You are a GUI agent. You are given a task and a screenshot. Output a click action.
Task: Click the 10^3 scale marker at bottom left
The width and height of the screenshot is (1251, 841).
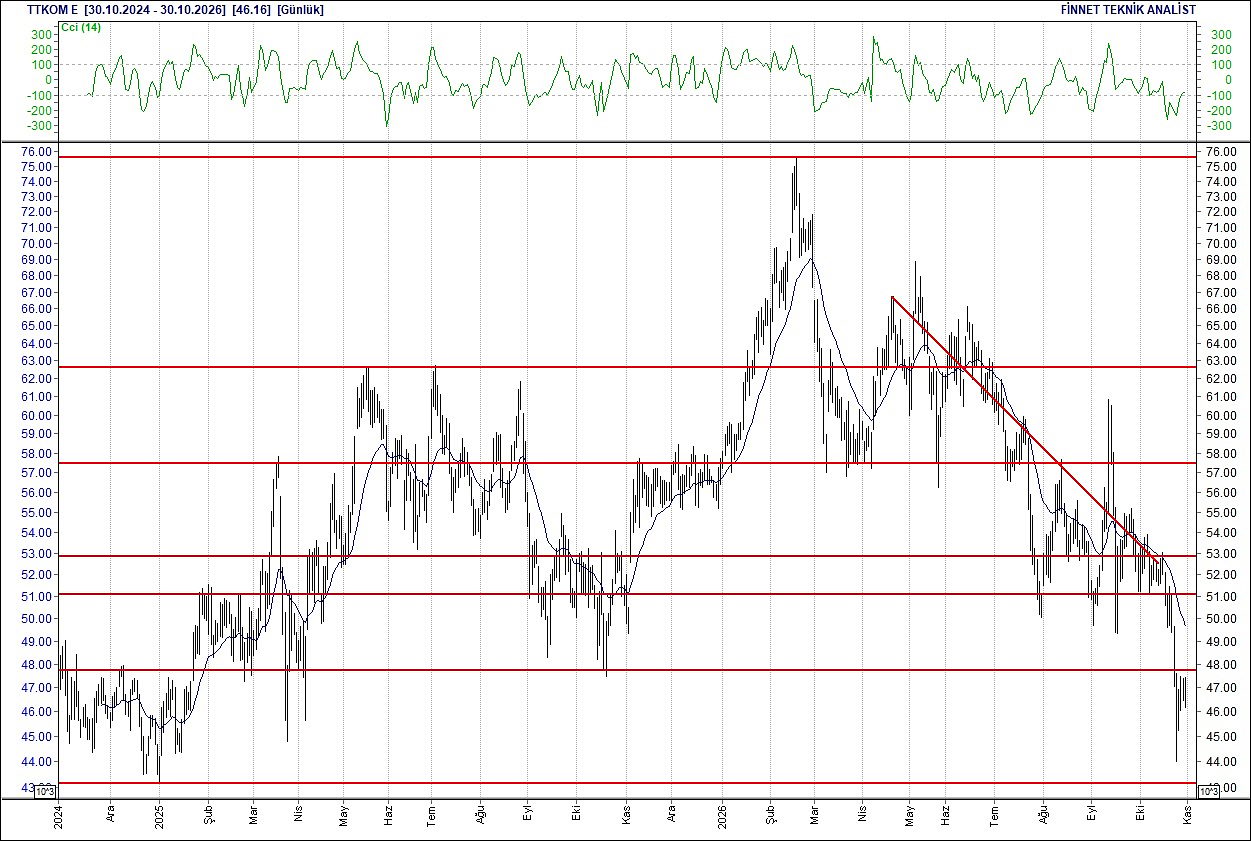coord(47,791)
